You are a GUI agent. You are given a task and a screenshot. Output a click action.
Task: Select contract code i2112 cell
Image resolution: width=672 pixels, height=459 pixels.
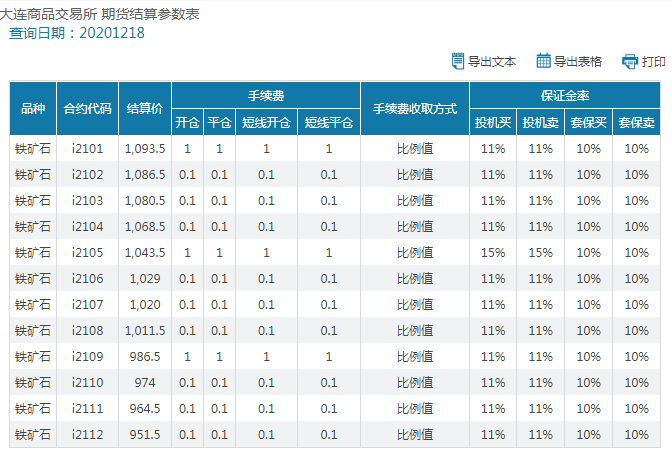[87, 435]
